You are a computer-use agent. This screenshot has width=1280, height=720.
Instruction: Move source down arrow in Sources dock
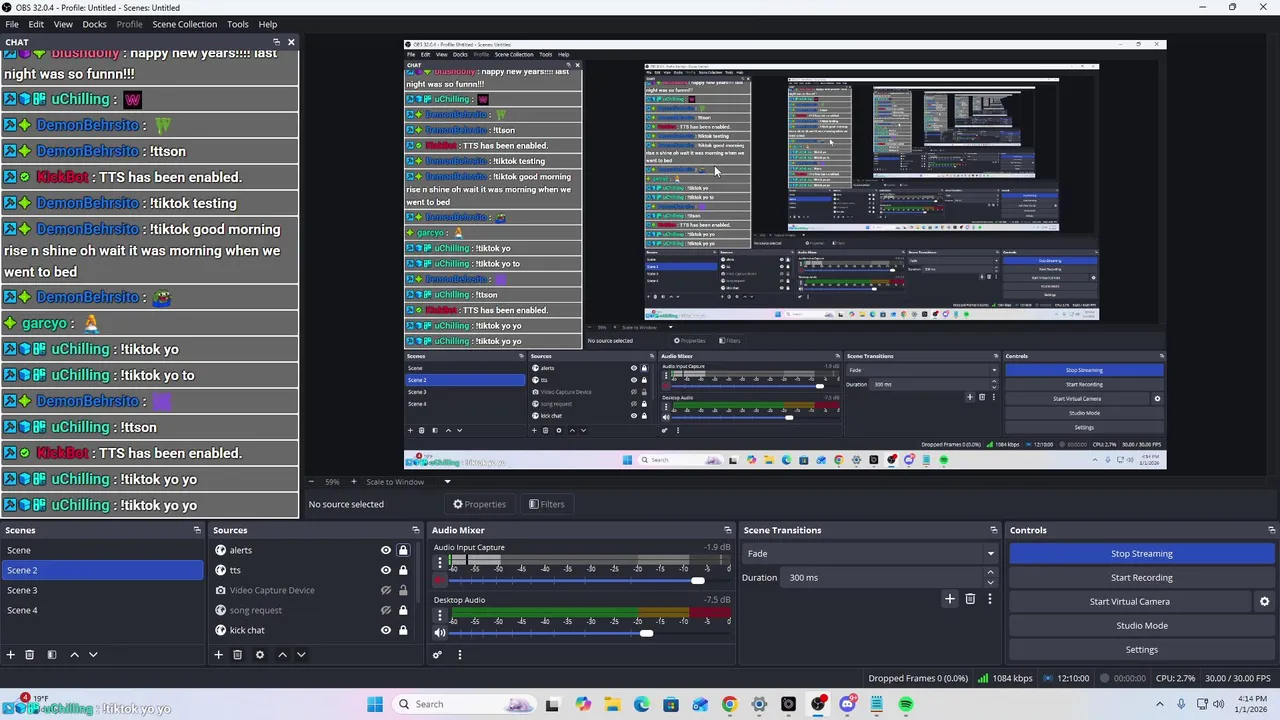(x=301, y=655)
